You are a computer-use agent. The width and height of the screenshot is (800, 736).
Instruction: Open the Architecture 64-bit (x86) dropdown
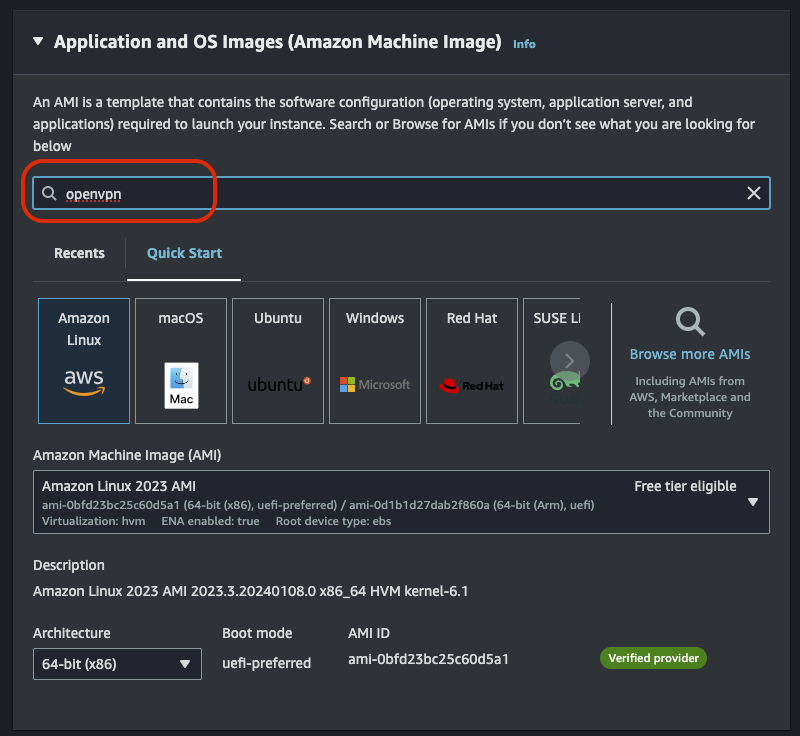pos(117,664)
